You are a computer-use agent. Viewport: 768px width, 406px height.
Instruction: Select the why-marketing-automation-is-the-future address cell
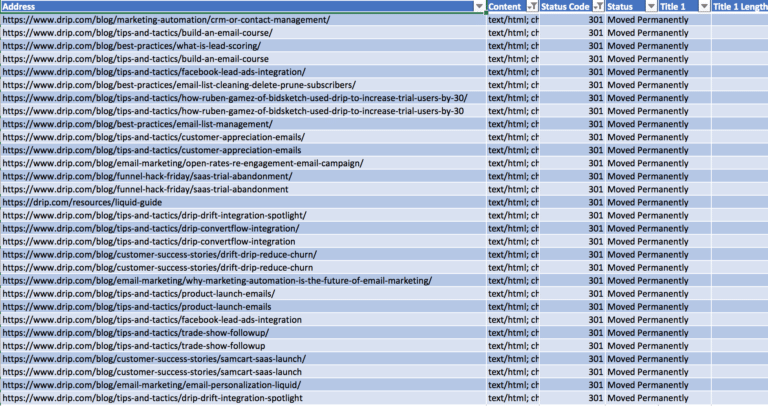click(243, 281)
